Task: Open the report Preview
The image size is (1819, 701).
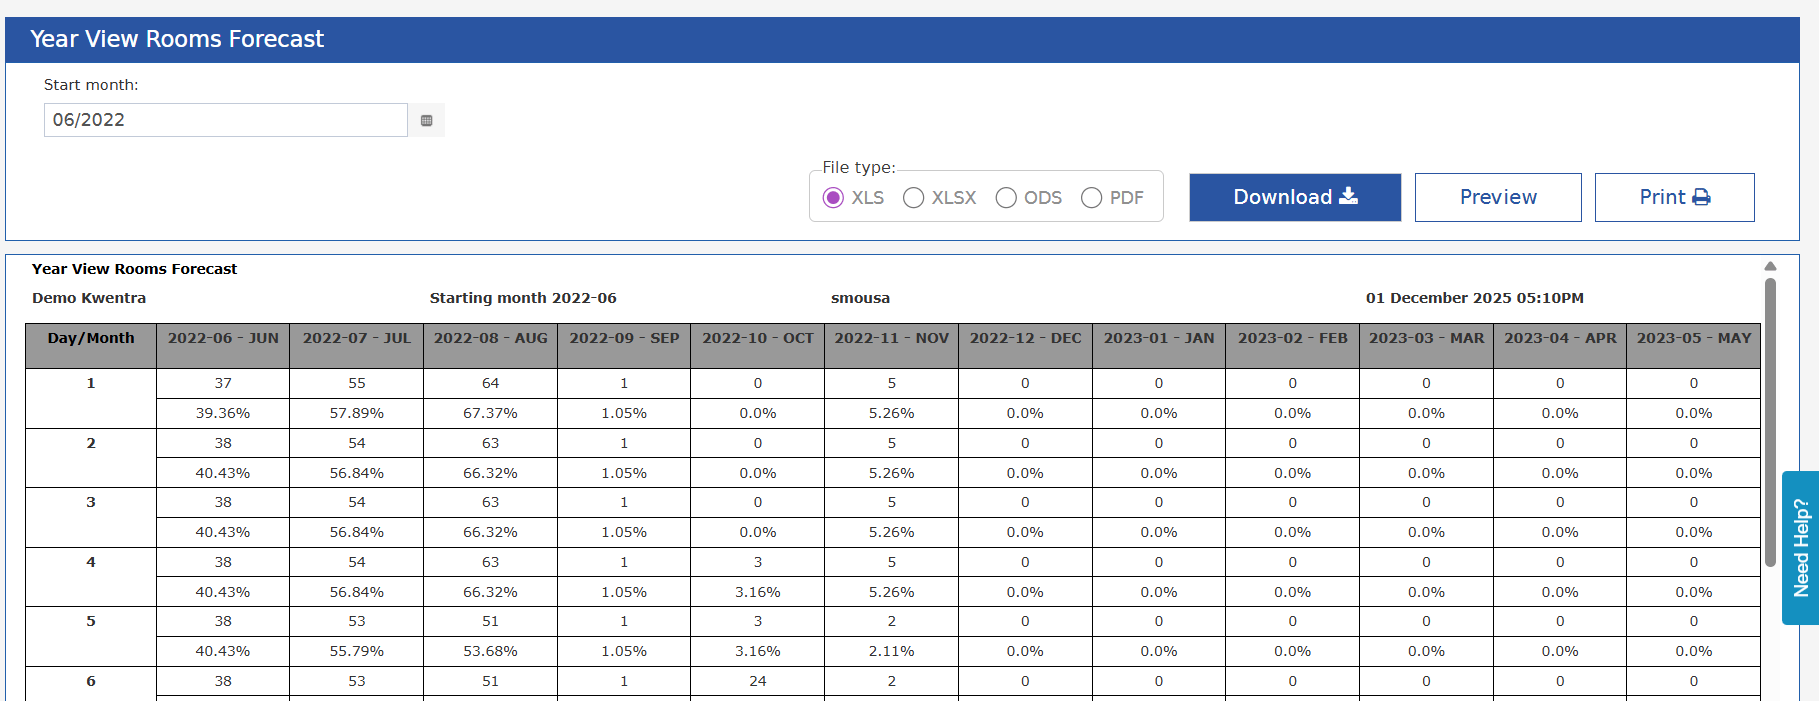Action: [x=1498, y=197]
